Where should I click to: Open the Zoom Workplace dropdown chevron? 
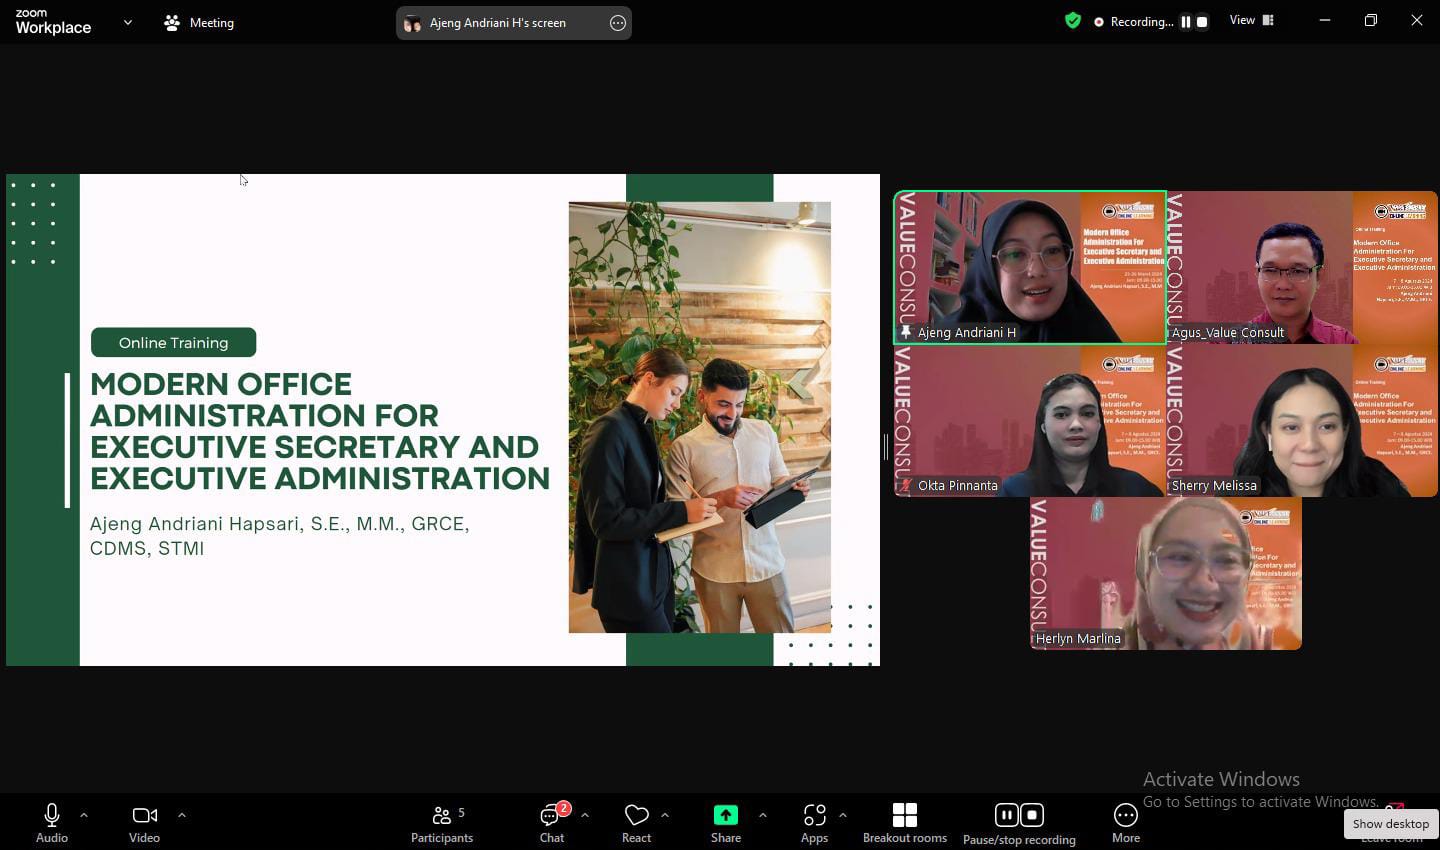(x=127, y=22)
